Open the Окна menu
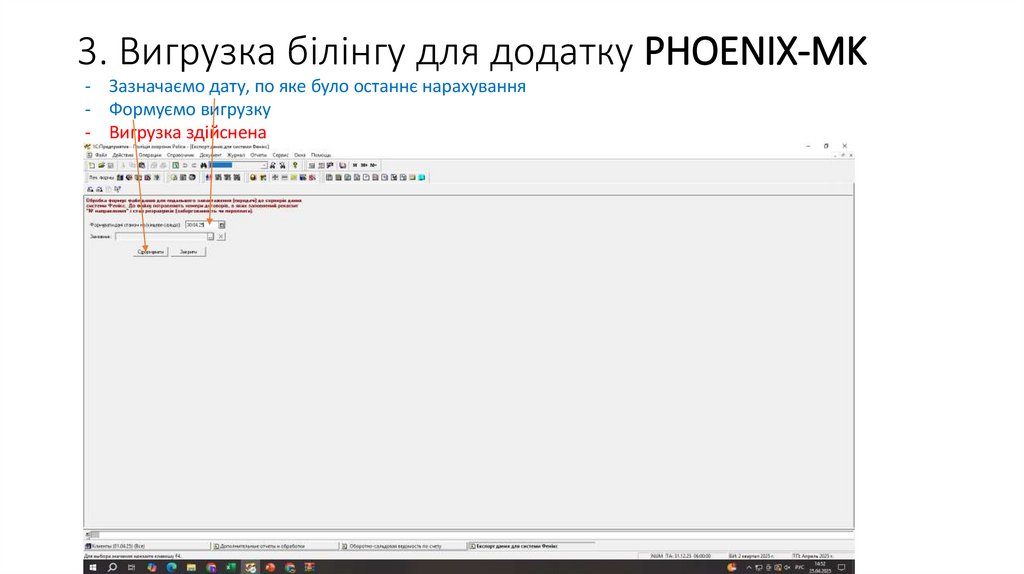 (x=300, y=155)
